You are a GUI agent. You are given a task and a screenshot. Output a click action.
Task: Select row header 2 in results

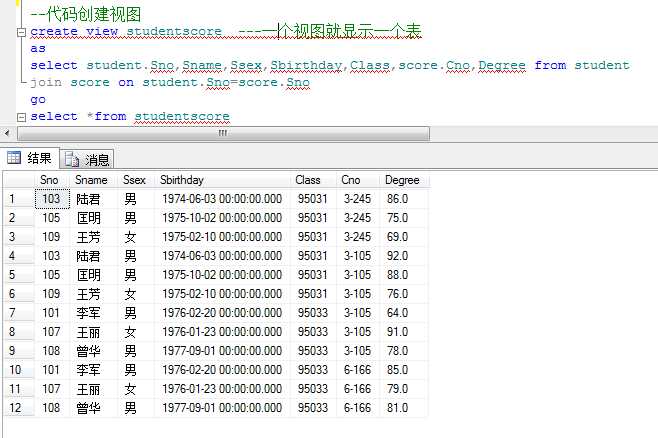[19, 218]
